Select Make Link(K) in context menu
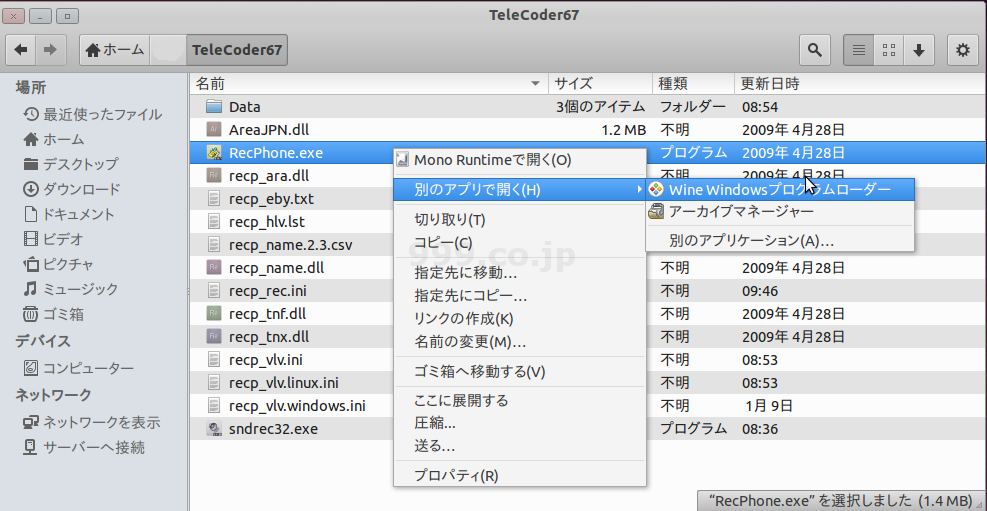Image resolution: width=987 pixels, height=511 pixels. pyautogui.click(x=520, y=319)
